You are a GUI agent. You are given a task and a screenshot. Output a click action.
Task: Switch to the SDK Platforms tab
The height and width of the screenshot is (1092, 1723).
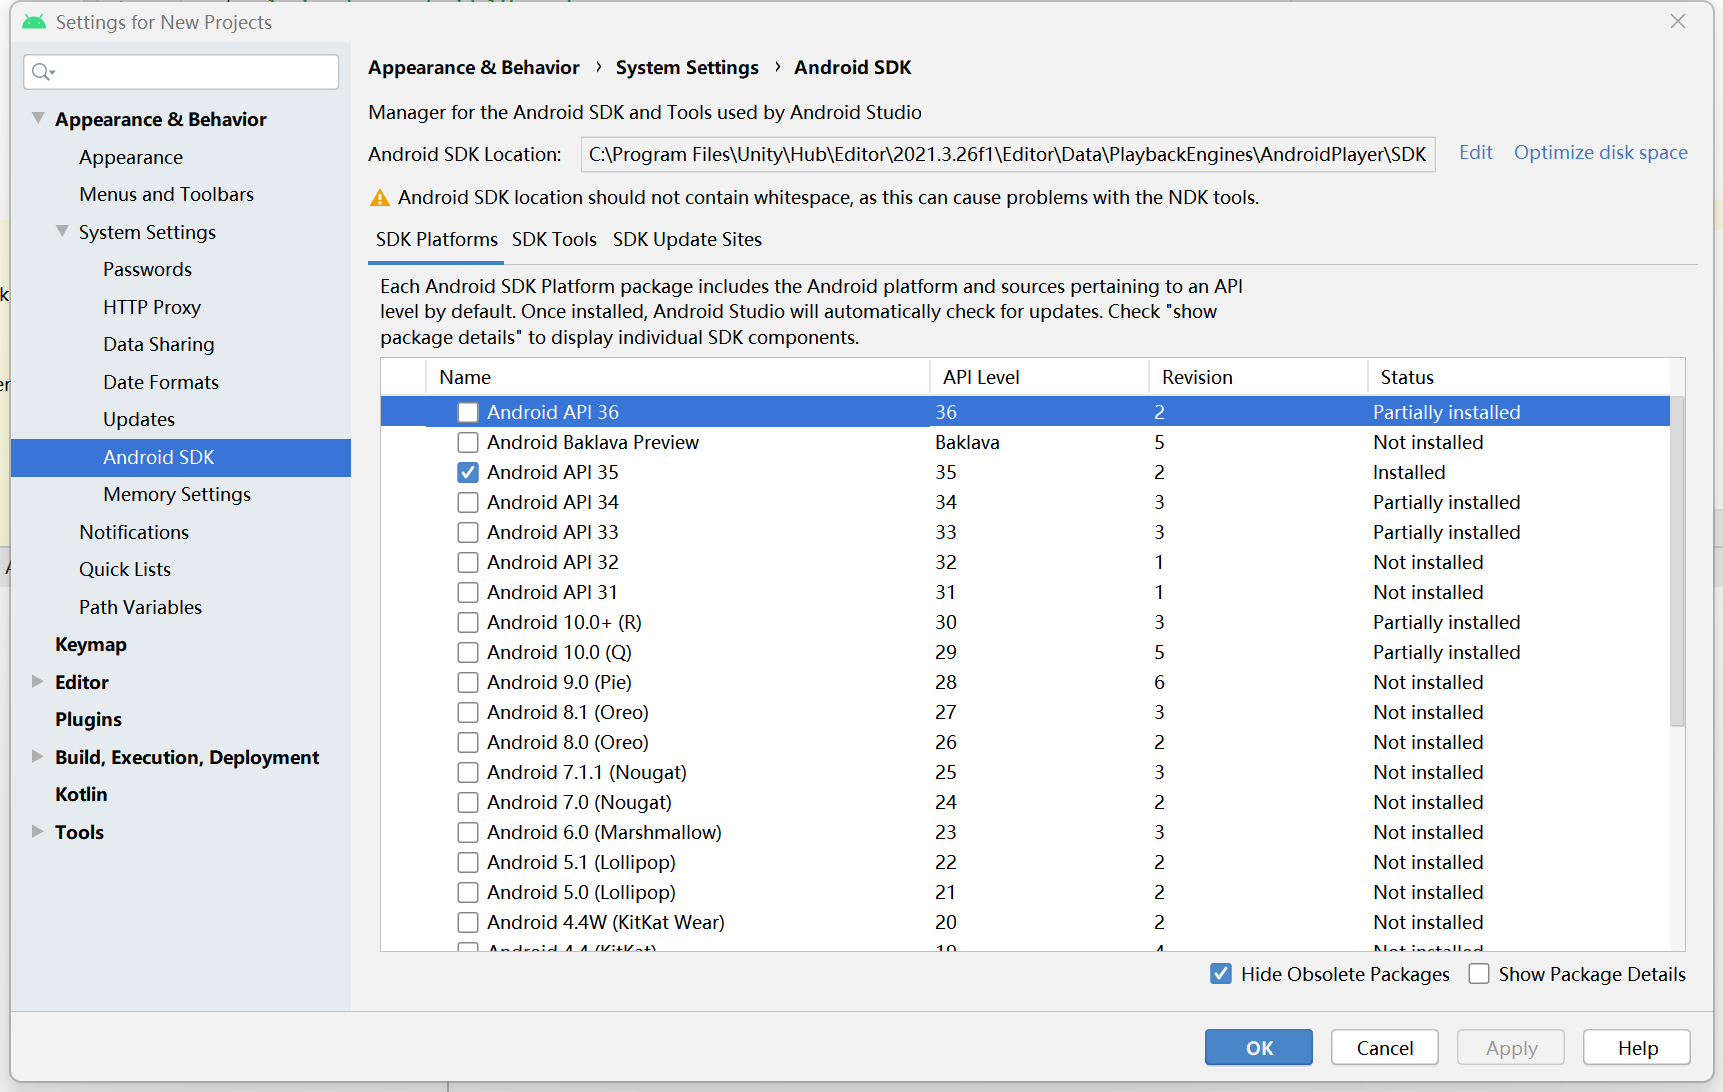tap(437, 240)
